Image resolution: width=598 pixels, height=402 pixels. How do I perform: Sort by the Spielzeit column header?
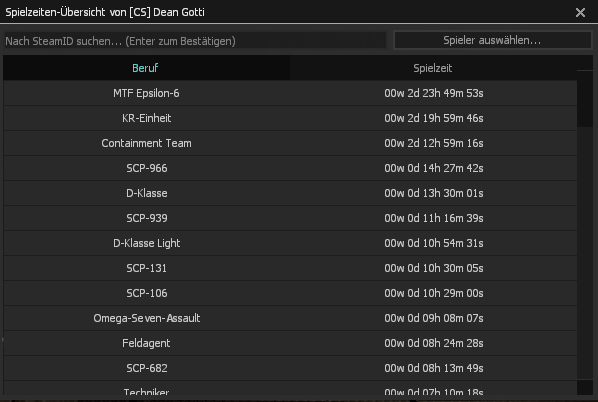[433, 68]
